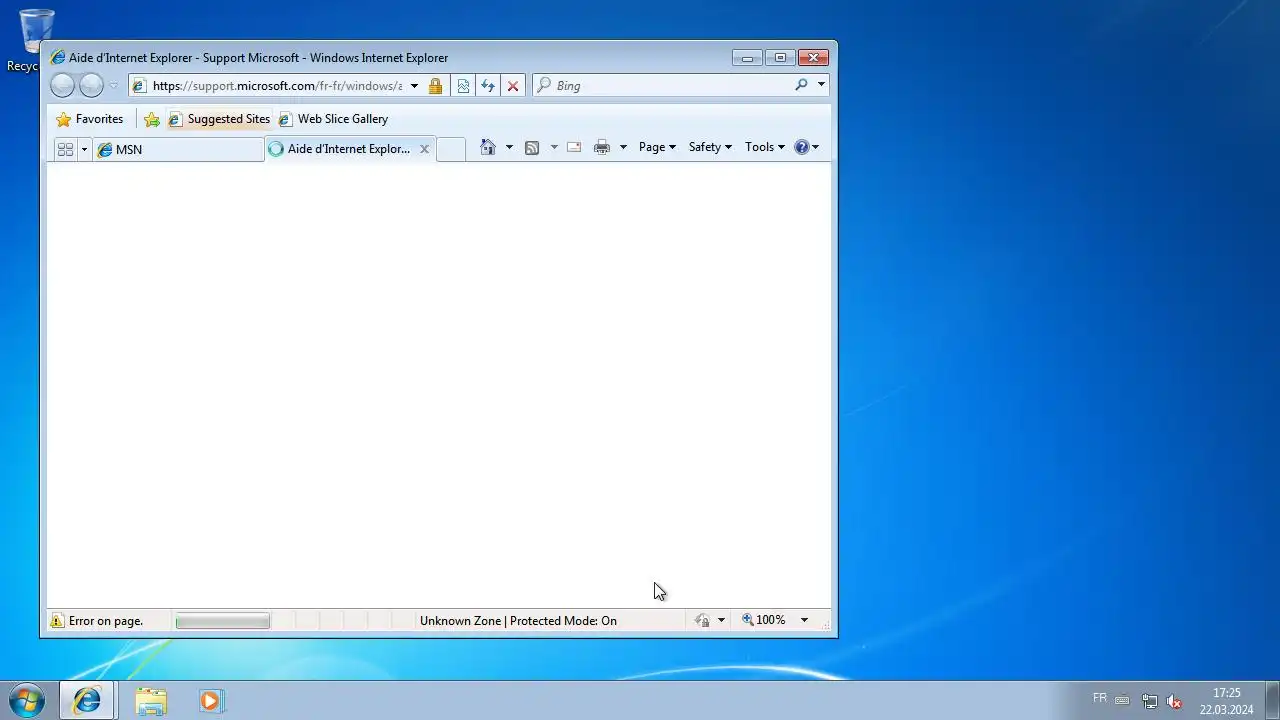The width and height of the screenshot is (1280, 720).
Task: Click the page loading progress bar
Action: coord(223,621)
